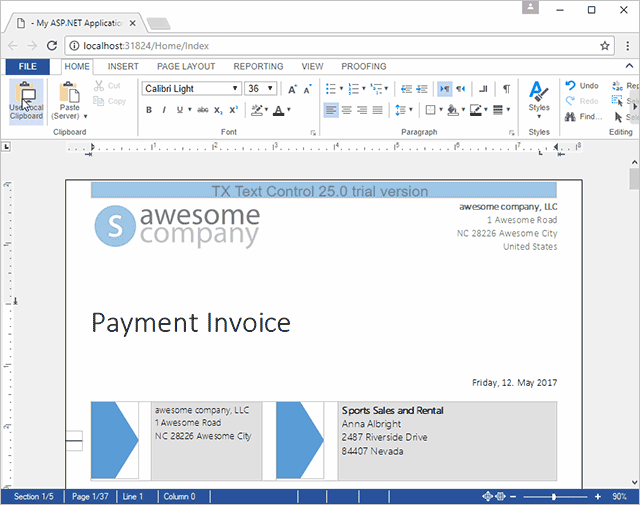
Task: Justify the paragraph text
Action: (x=378, y=110)
